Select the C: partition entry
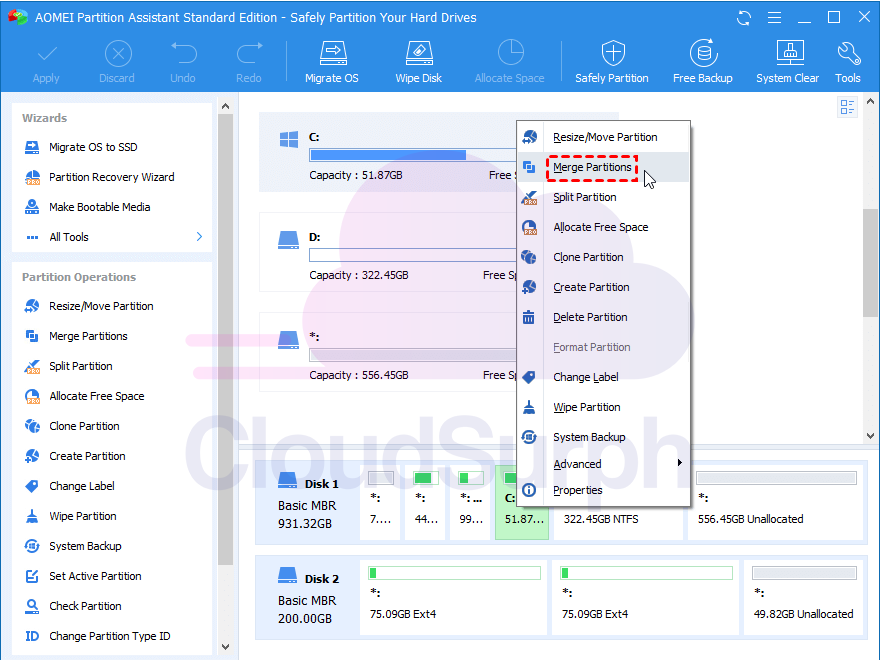 [x=388, y=153]
